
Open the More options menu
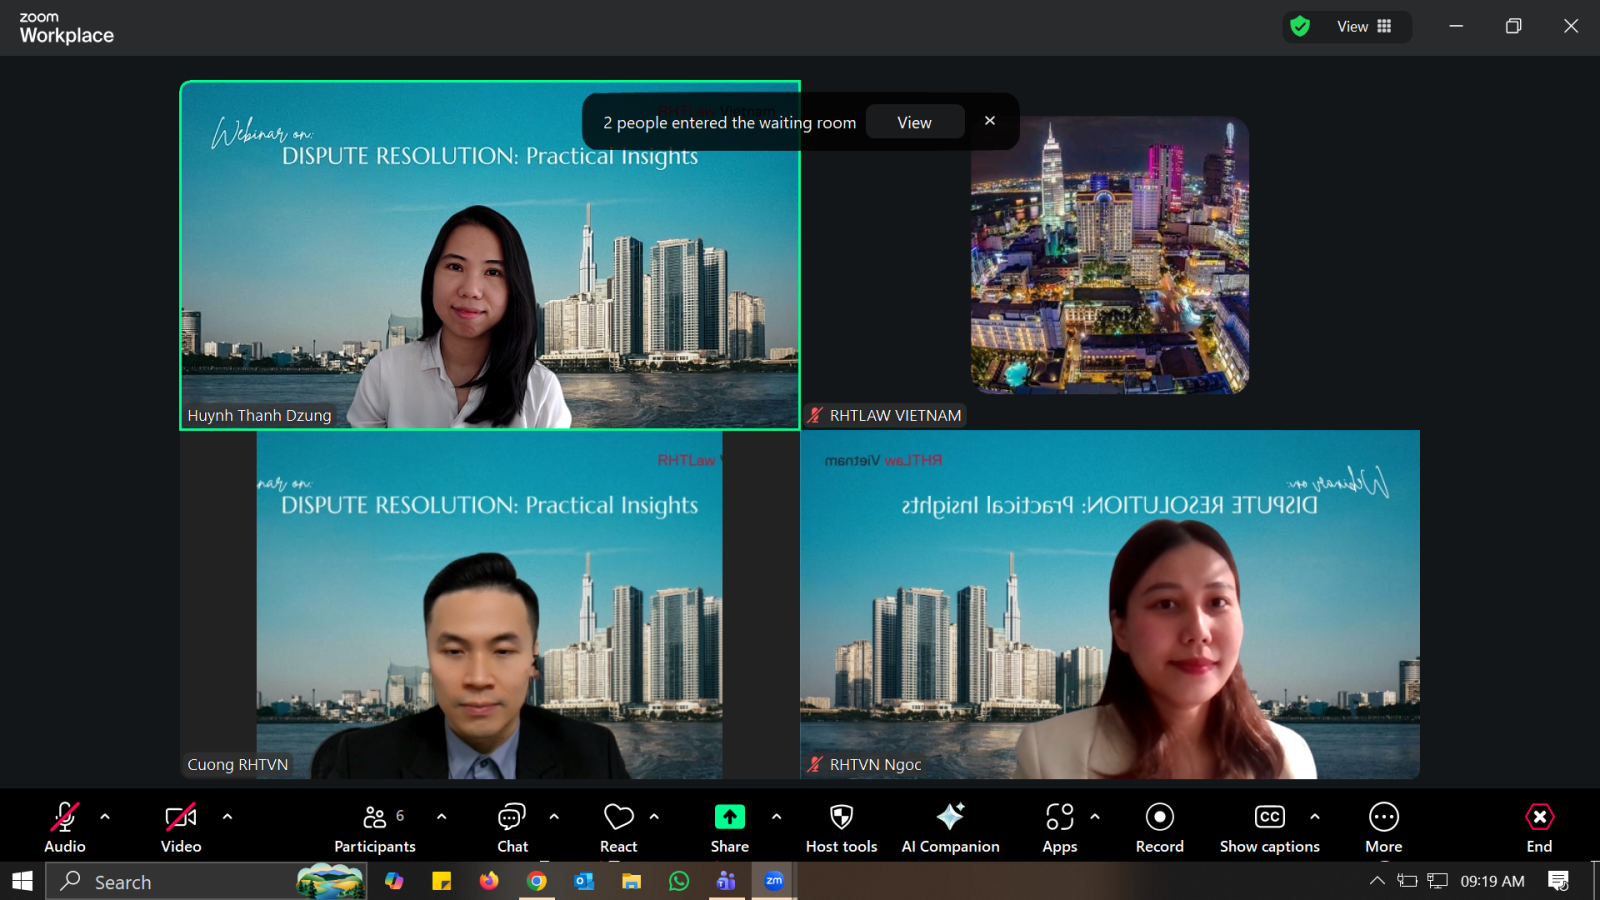[1383, 828]
